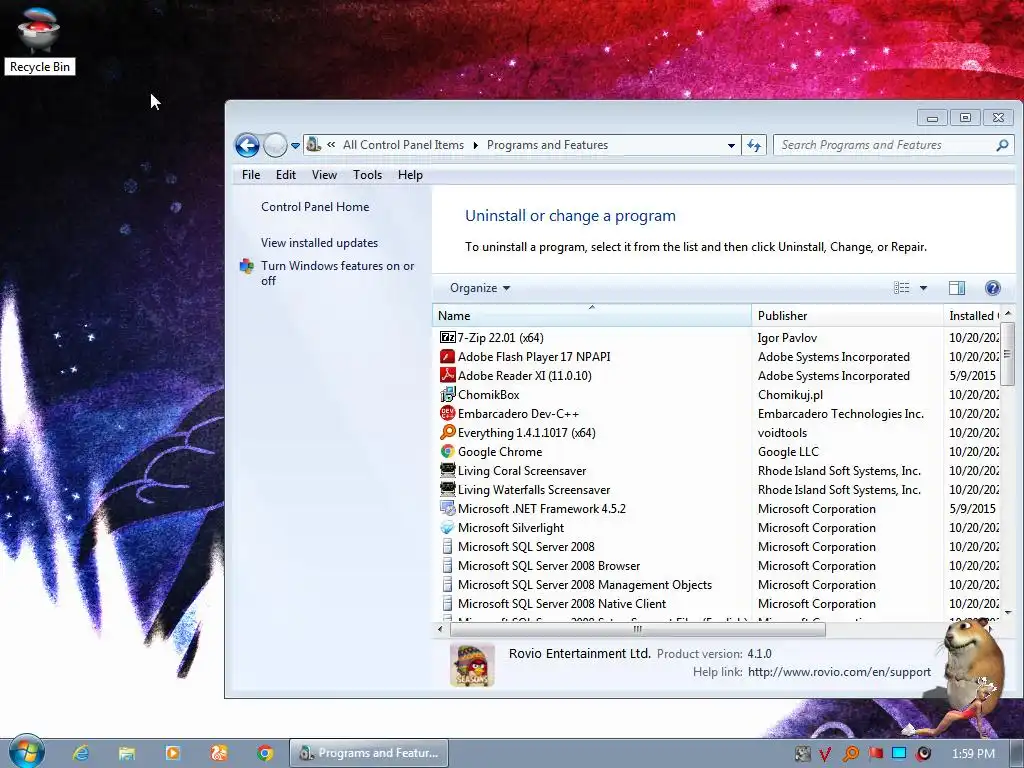Launch Google Chrome from taskbar

point(264,753)
